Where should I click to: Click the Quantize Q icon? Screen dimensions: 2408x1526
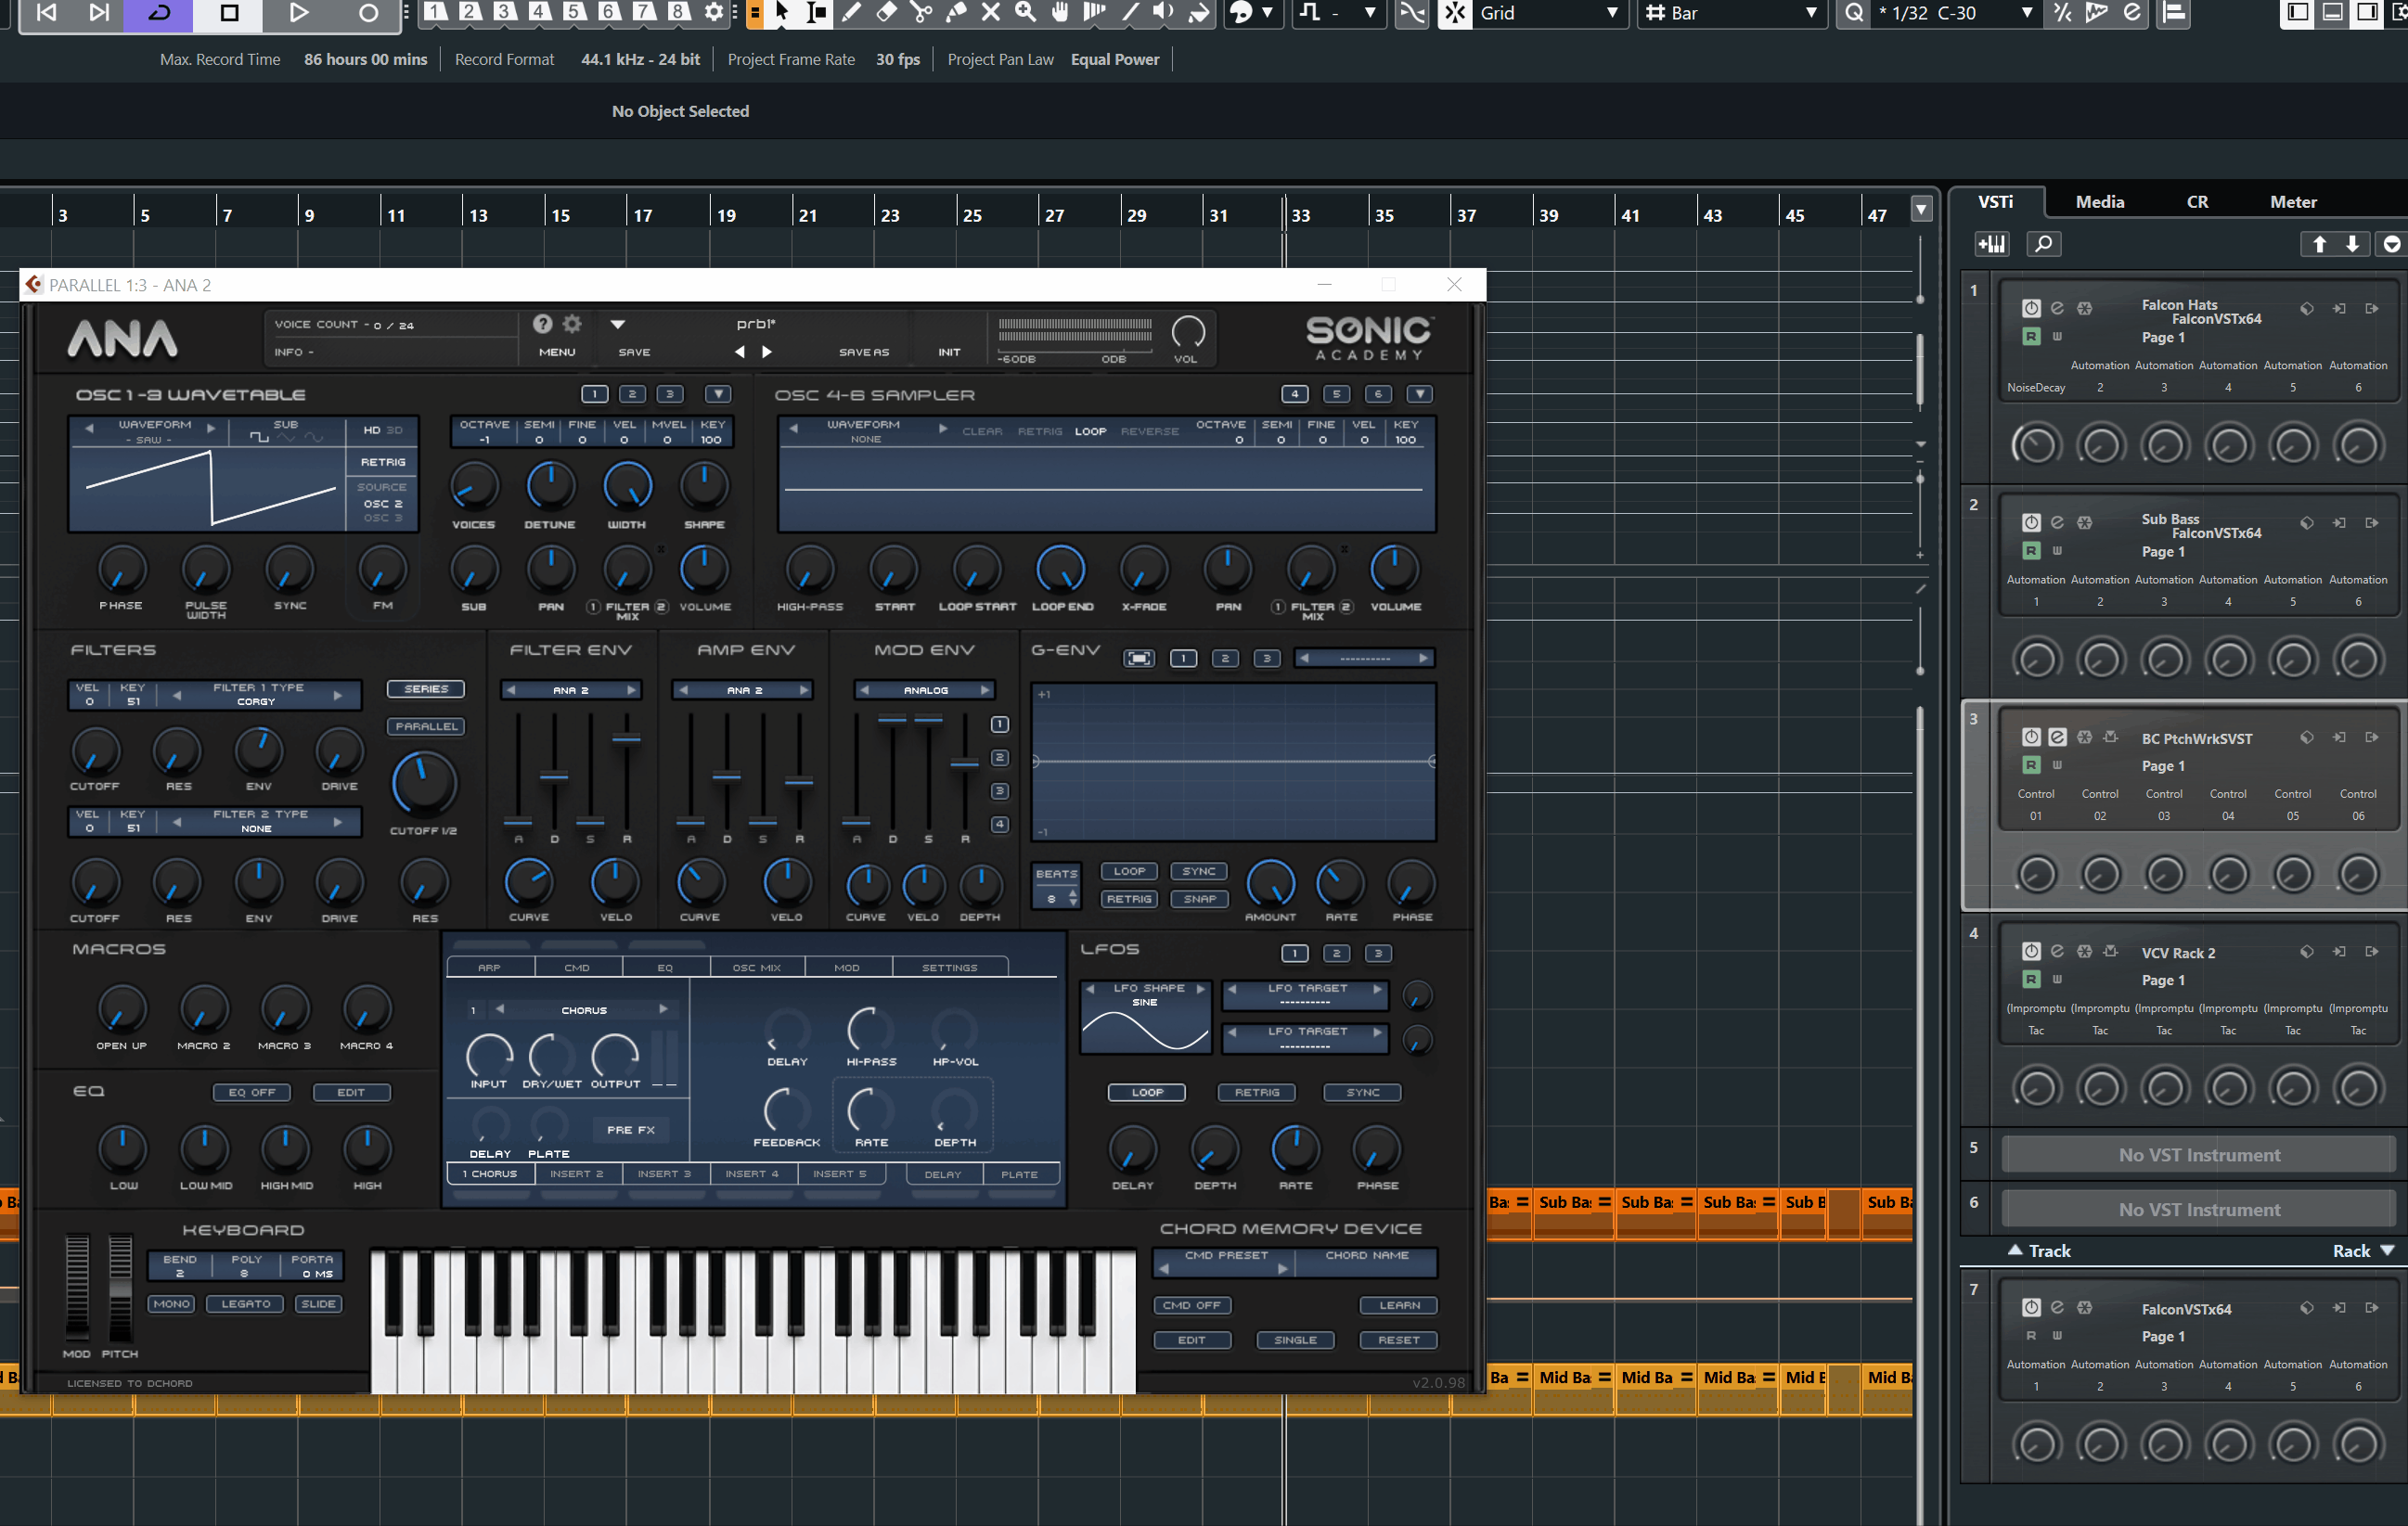[x=1854, y=13]
